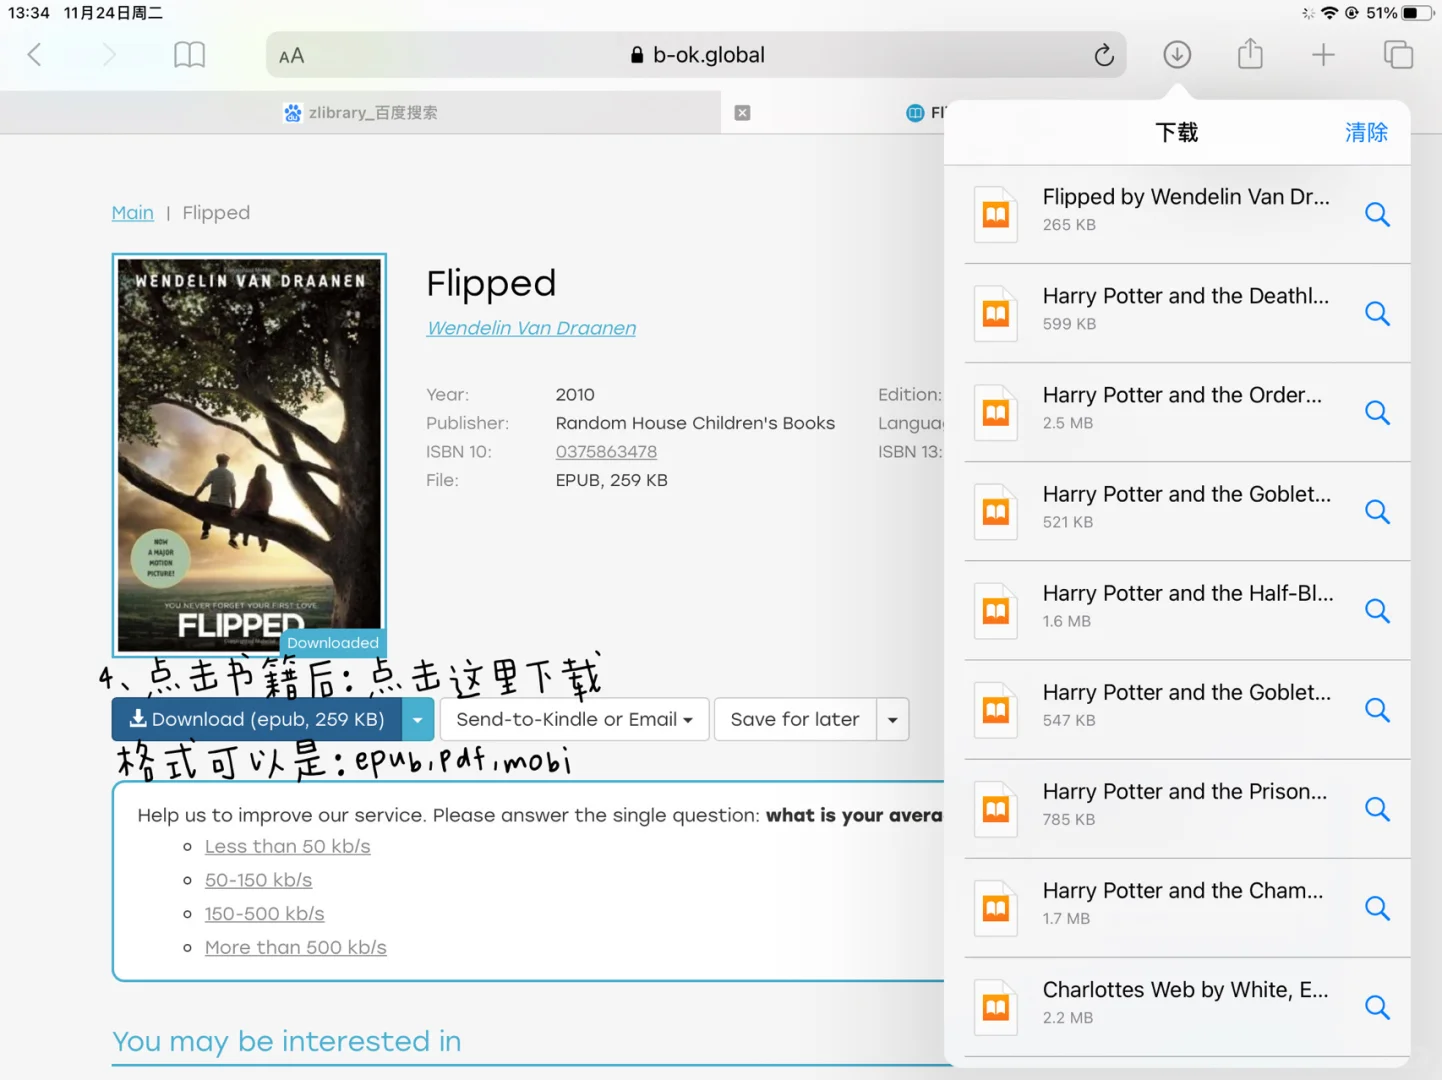This screenshot has width=1442, height=1080.
Task: Open the 1.7 MB Harry Potter Cham... download
Action: pyautogui.click(x=1187, y=907)
